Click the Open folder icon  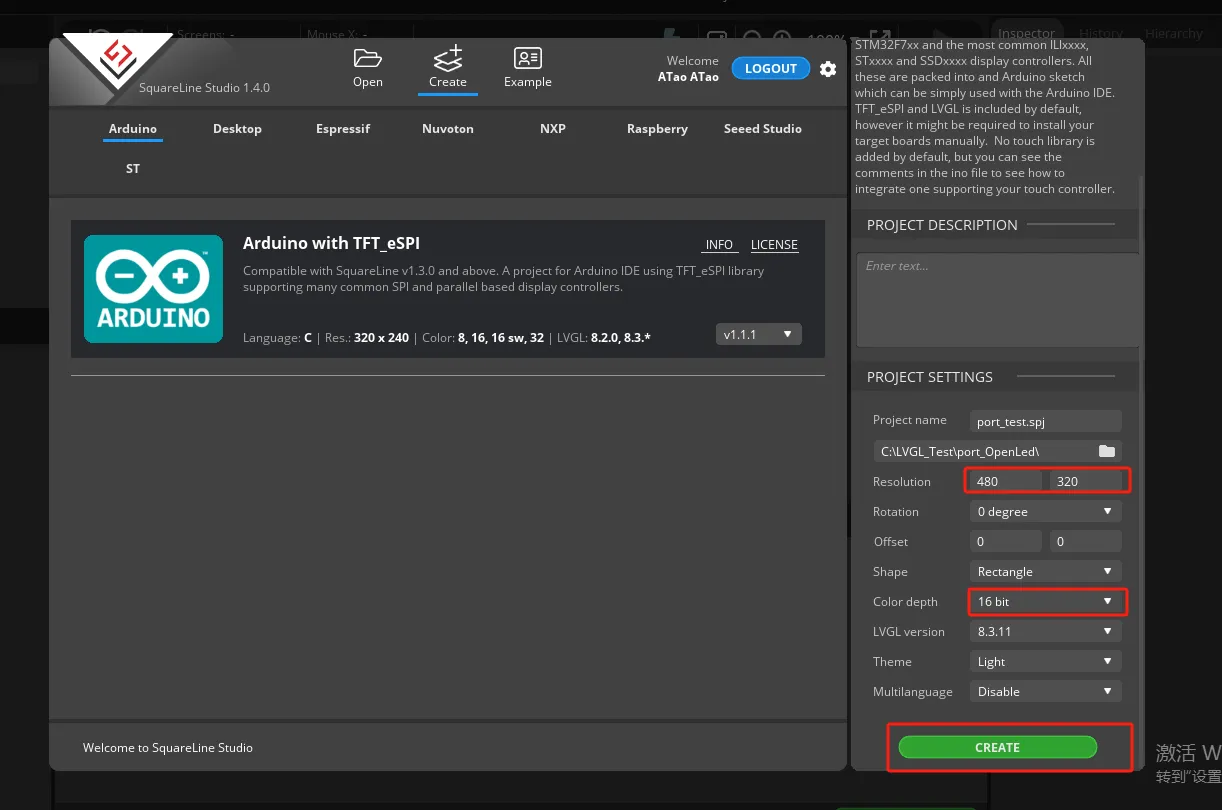(x=367, y=58)
